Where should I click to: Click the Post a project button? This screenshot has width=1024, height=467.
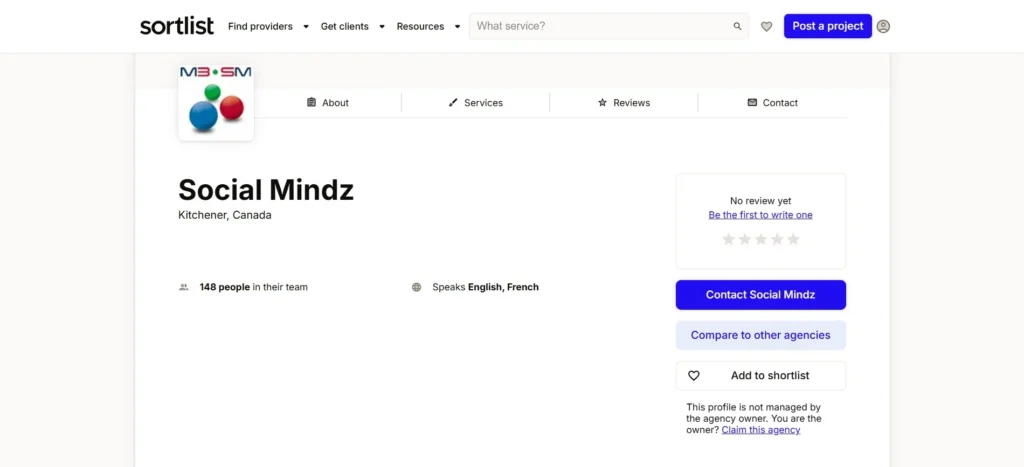tap(827, 26)
